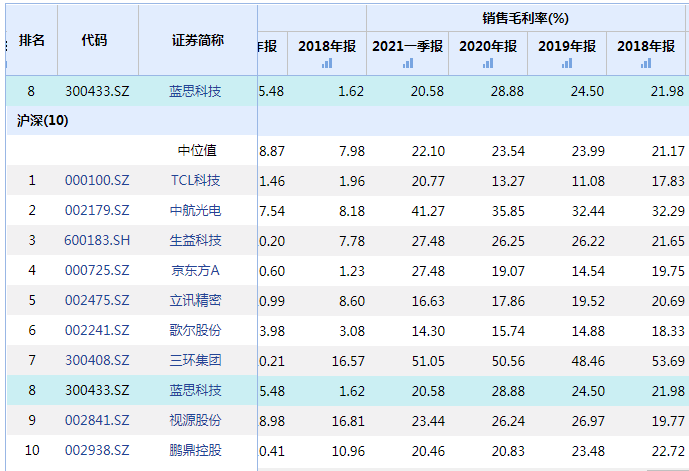Open stock code 002841.SZ
The height and width of the screenshot is (471, 689).
(x=97, y=420)
